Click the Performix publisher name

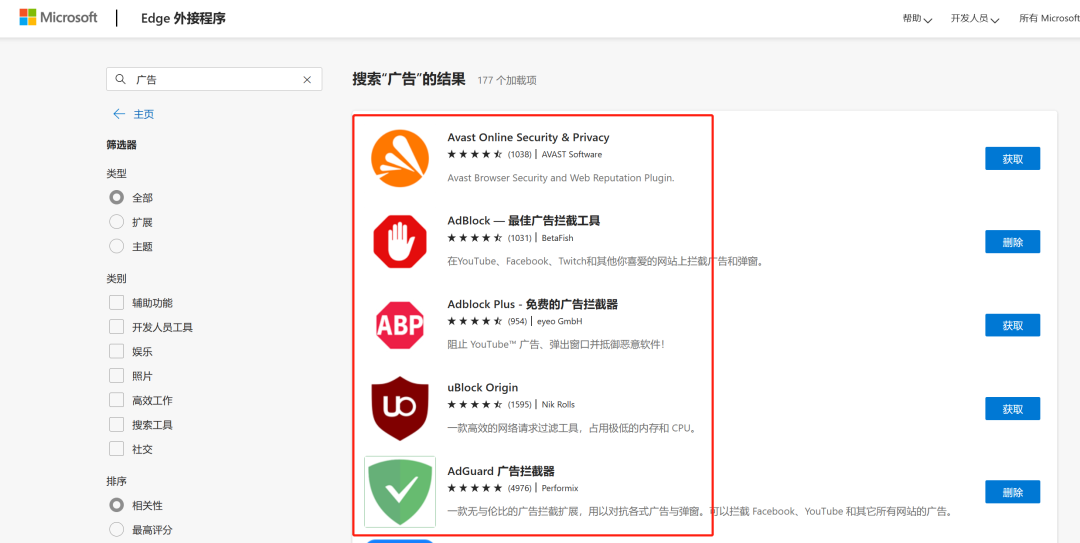560,488
